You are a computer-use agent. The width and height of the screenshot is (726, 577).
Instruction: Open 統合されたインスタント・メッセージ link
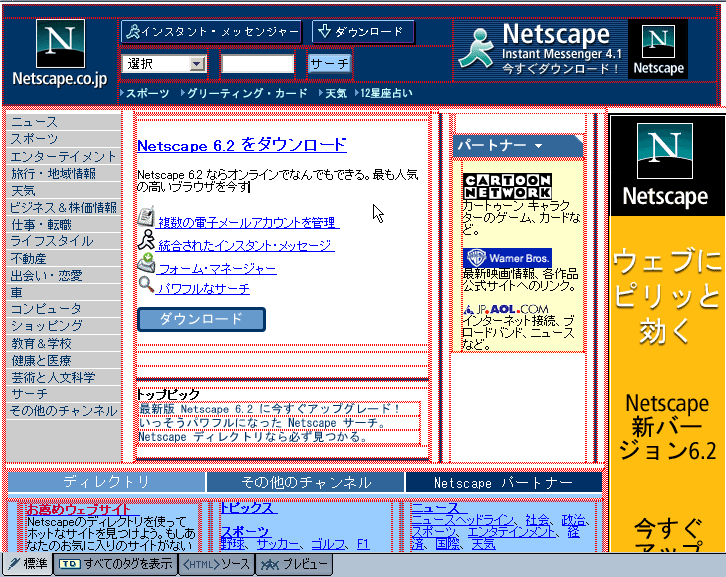(245, 245)
